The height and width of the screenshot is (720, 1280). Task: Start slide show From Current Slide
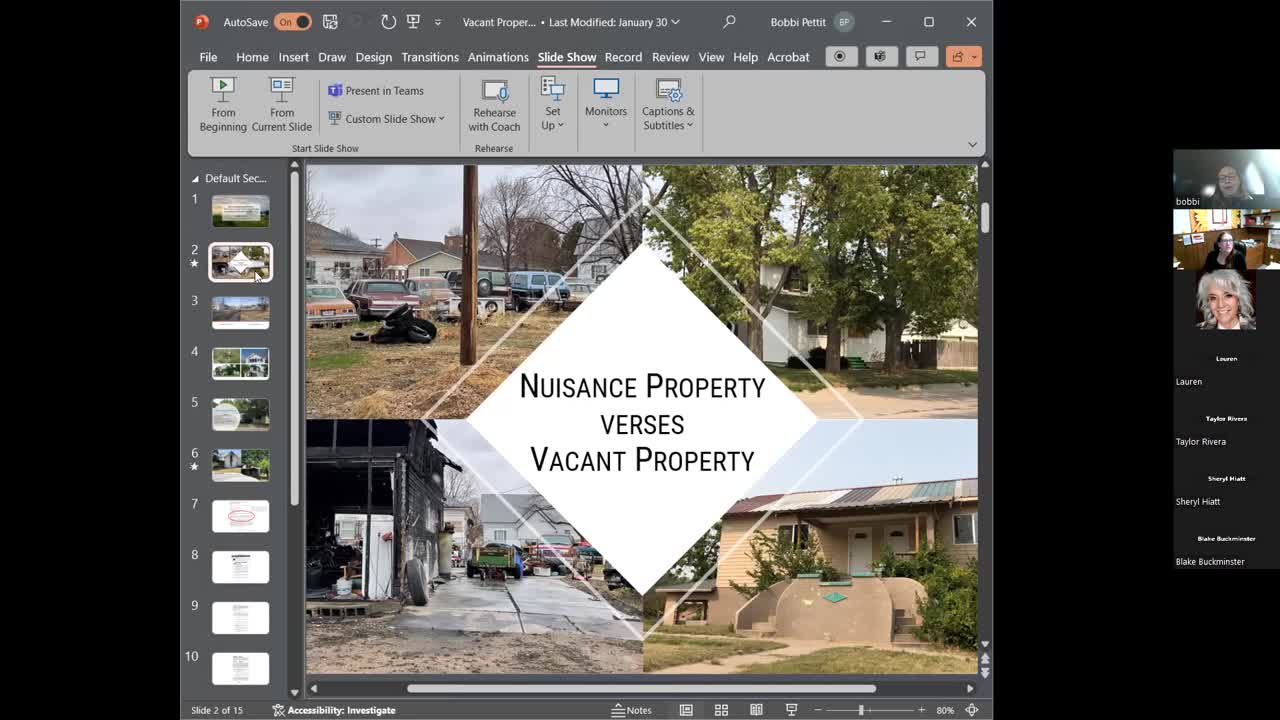tap(282, 105)
